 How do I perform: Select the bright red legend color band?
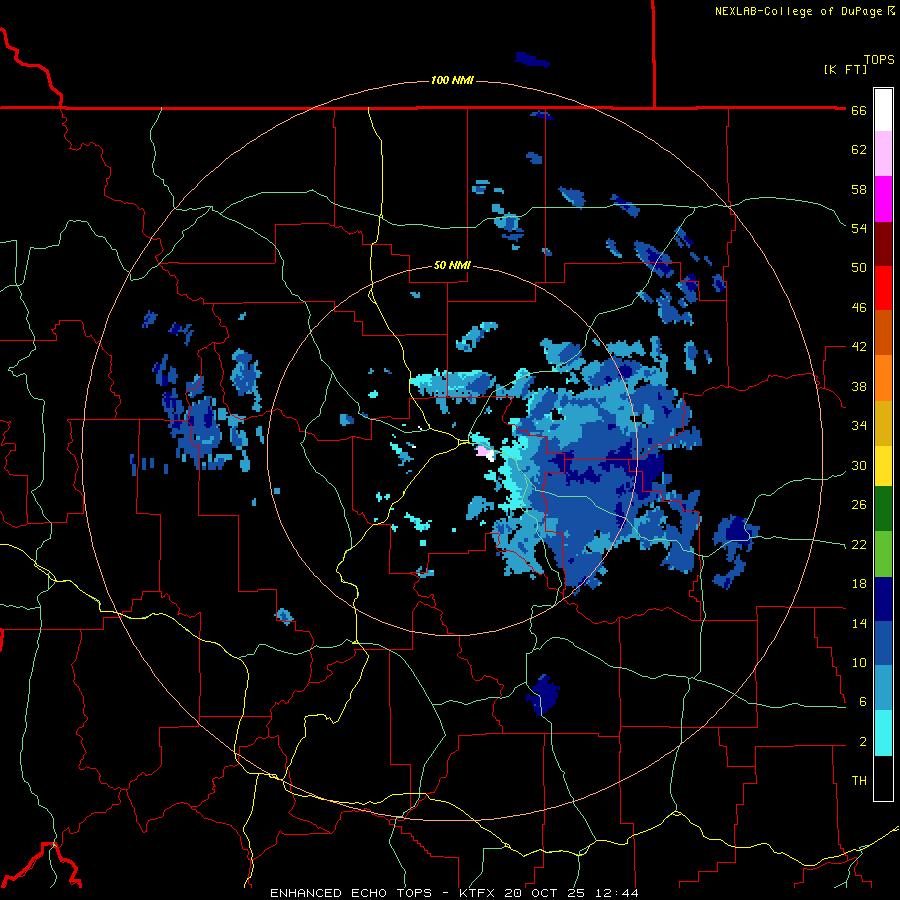(x=883, y=288)
